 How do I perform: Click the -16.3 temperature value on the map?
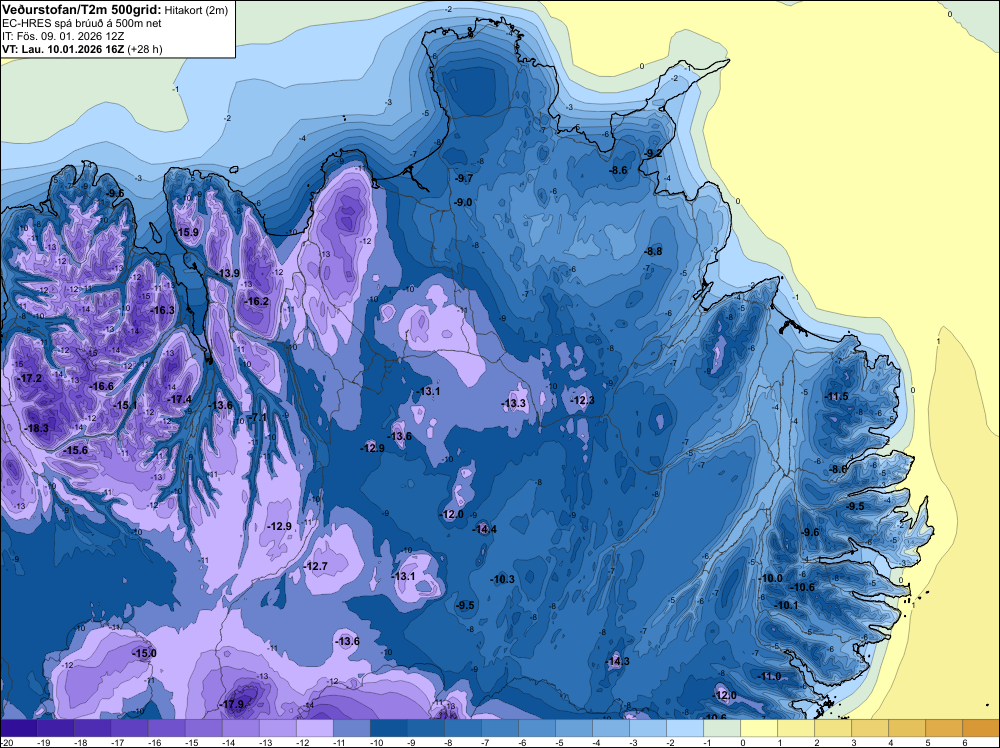[x=163, y=310]
